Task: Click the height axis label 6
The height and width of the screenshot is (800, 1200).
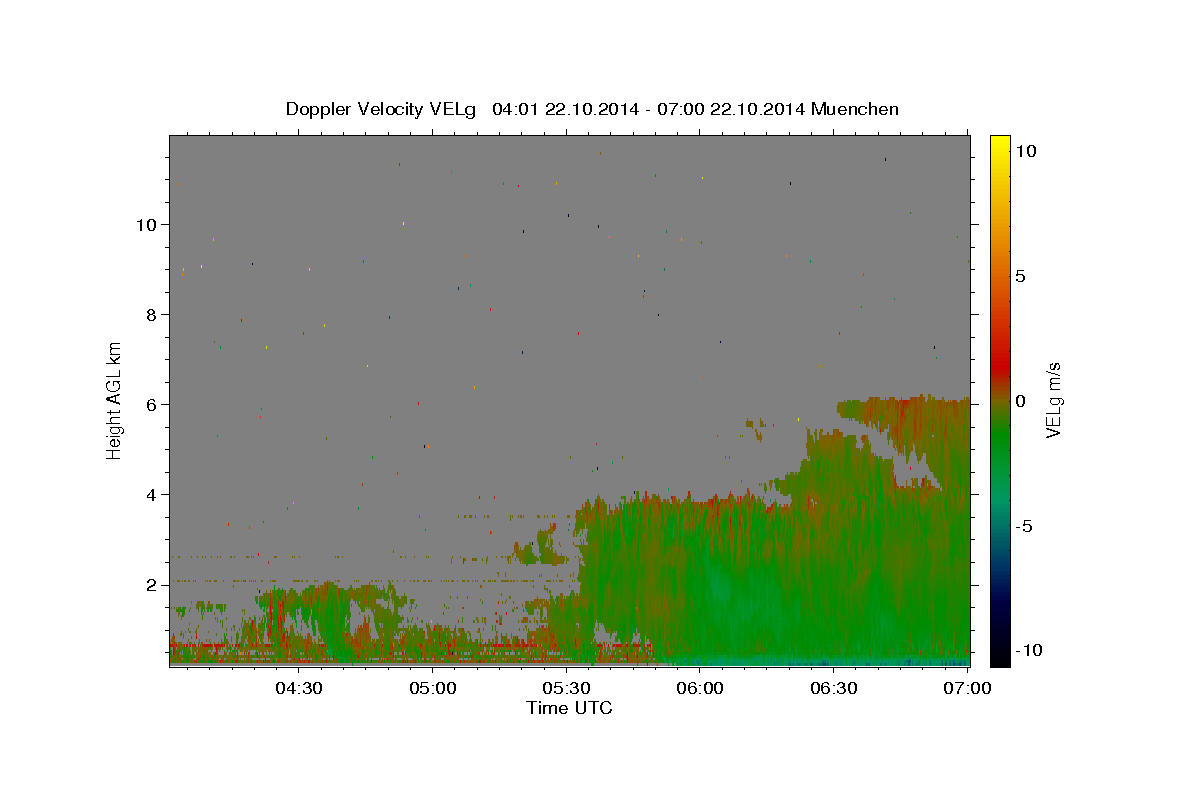Action: click(150, 404)
